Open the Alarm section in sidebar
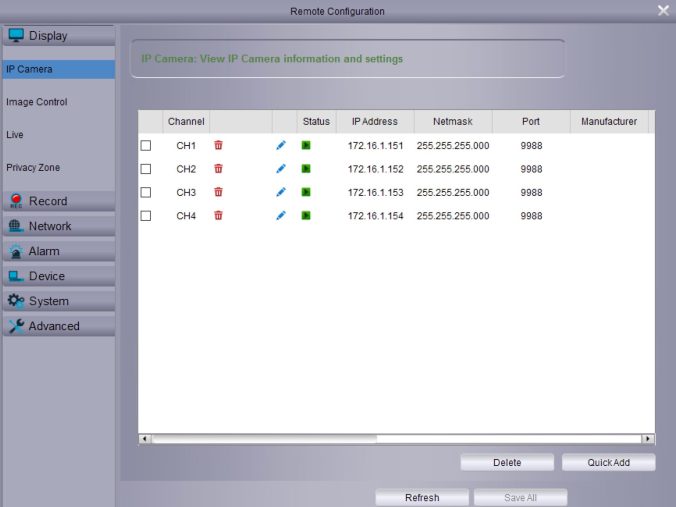Image resolution: width=676 pixels, height=507 pixels. pyautogui.click(x=58, y=251)
